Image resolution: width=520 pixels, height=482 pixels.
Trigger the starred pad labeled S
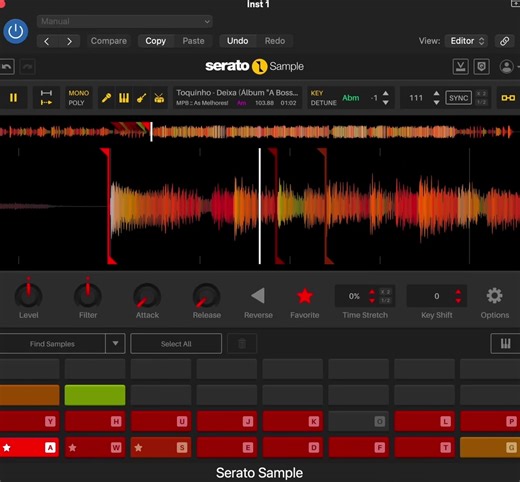pyautogui.click(x=161, y=447)
